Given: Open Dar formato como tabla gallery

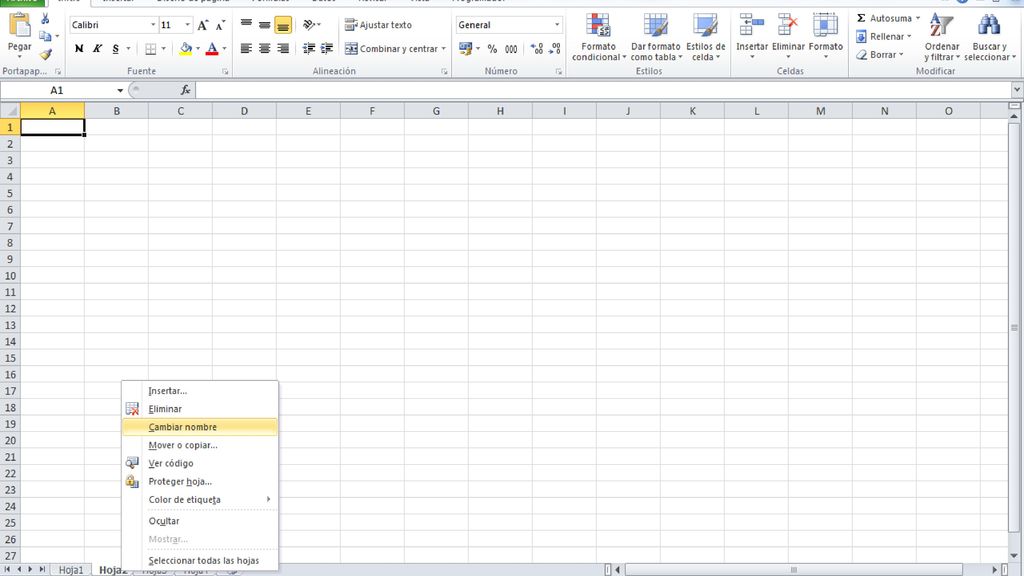Looking at the screenshot, I should [656, 38].
